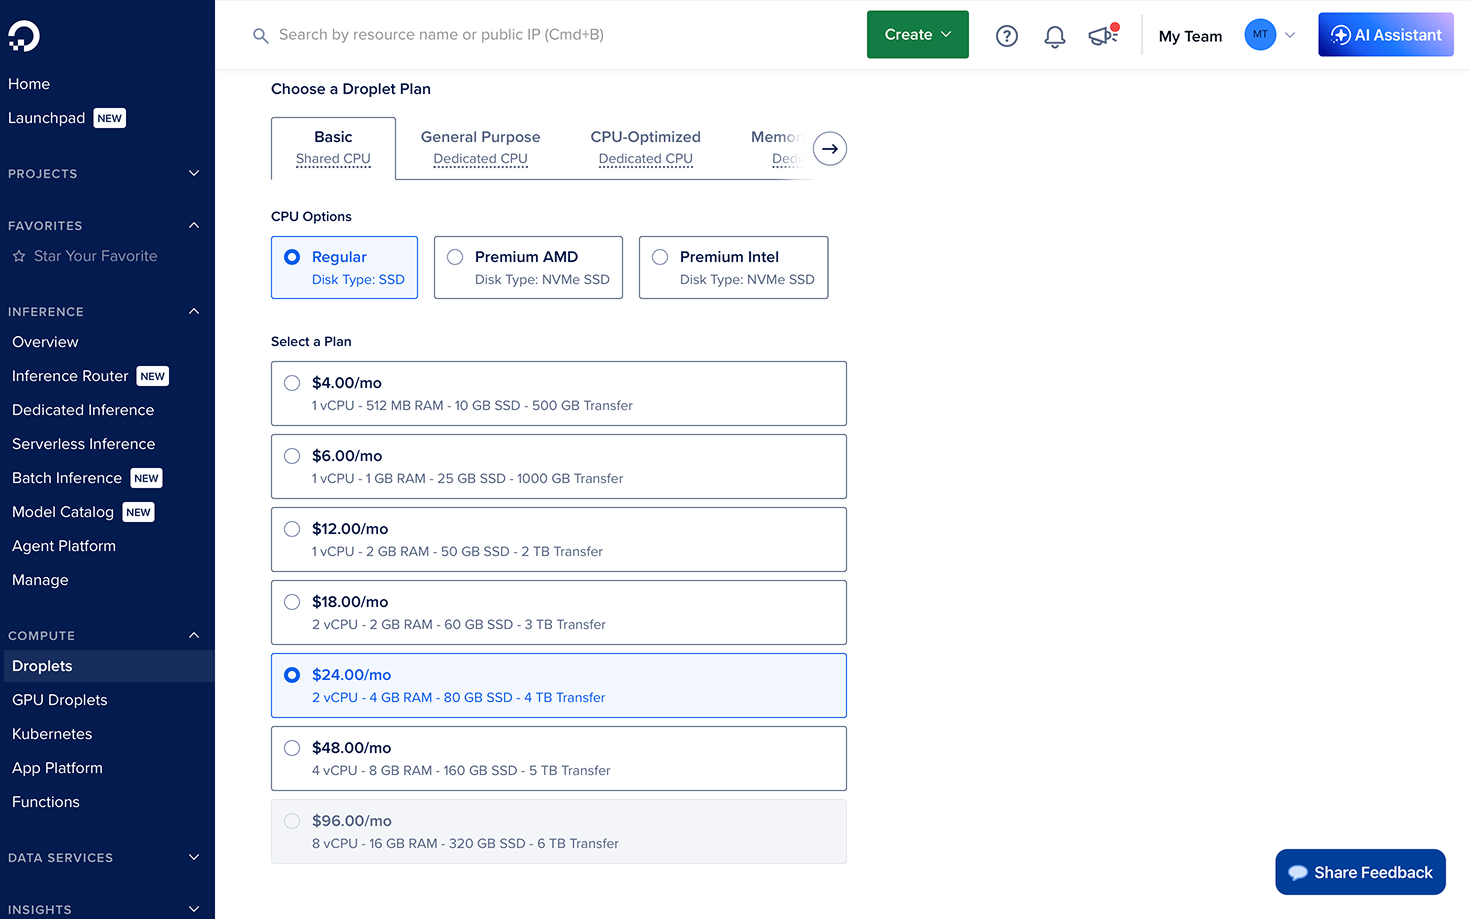Click the DigitalOcean logo icon
This screenshot has width=1470, height=919.
coord(24,36)
